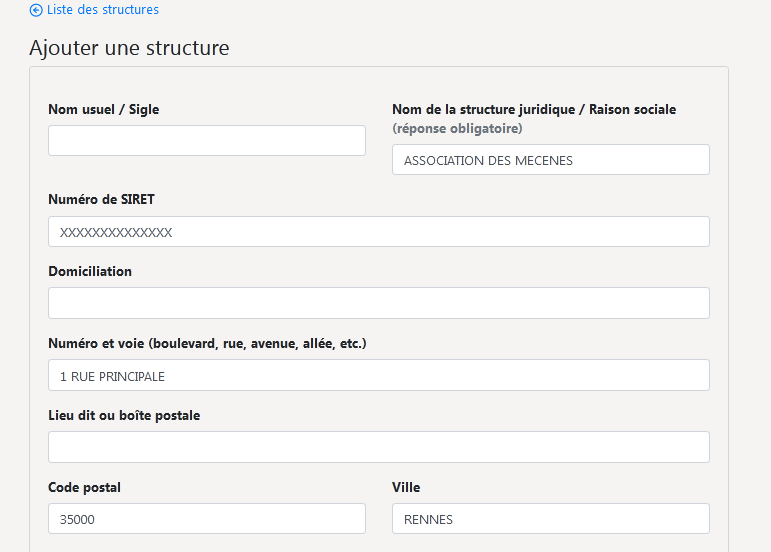Click the Nom usuel / Sigle label

tap(104, 109)
